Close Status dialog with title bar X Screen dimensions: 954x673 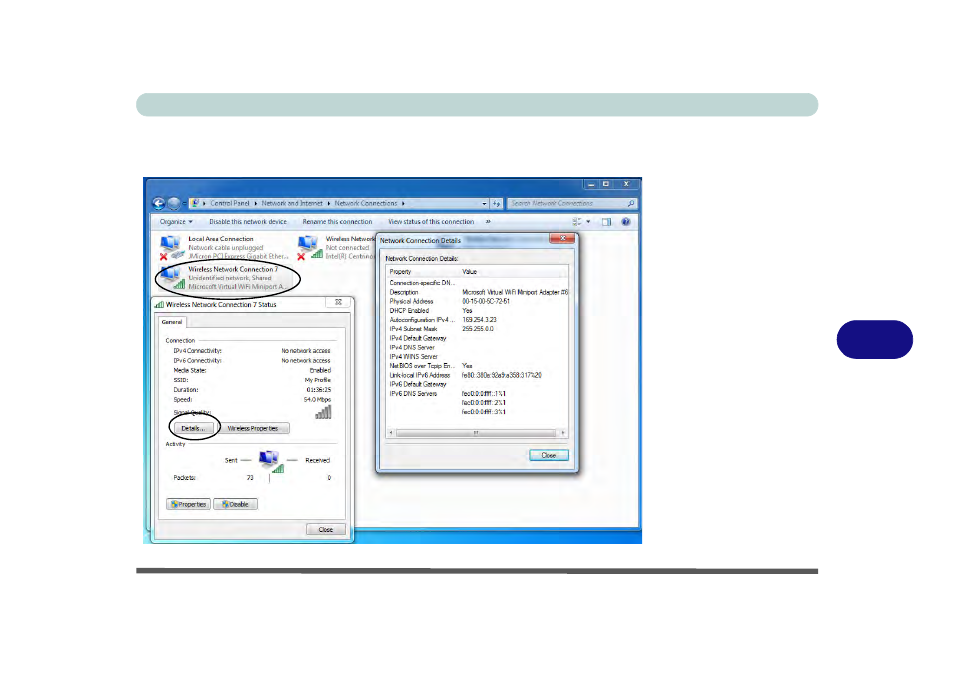point(338,302)
